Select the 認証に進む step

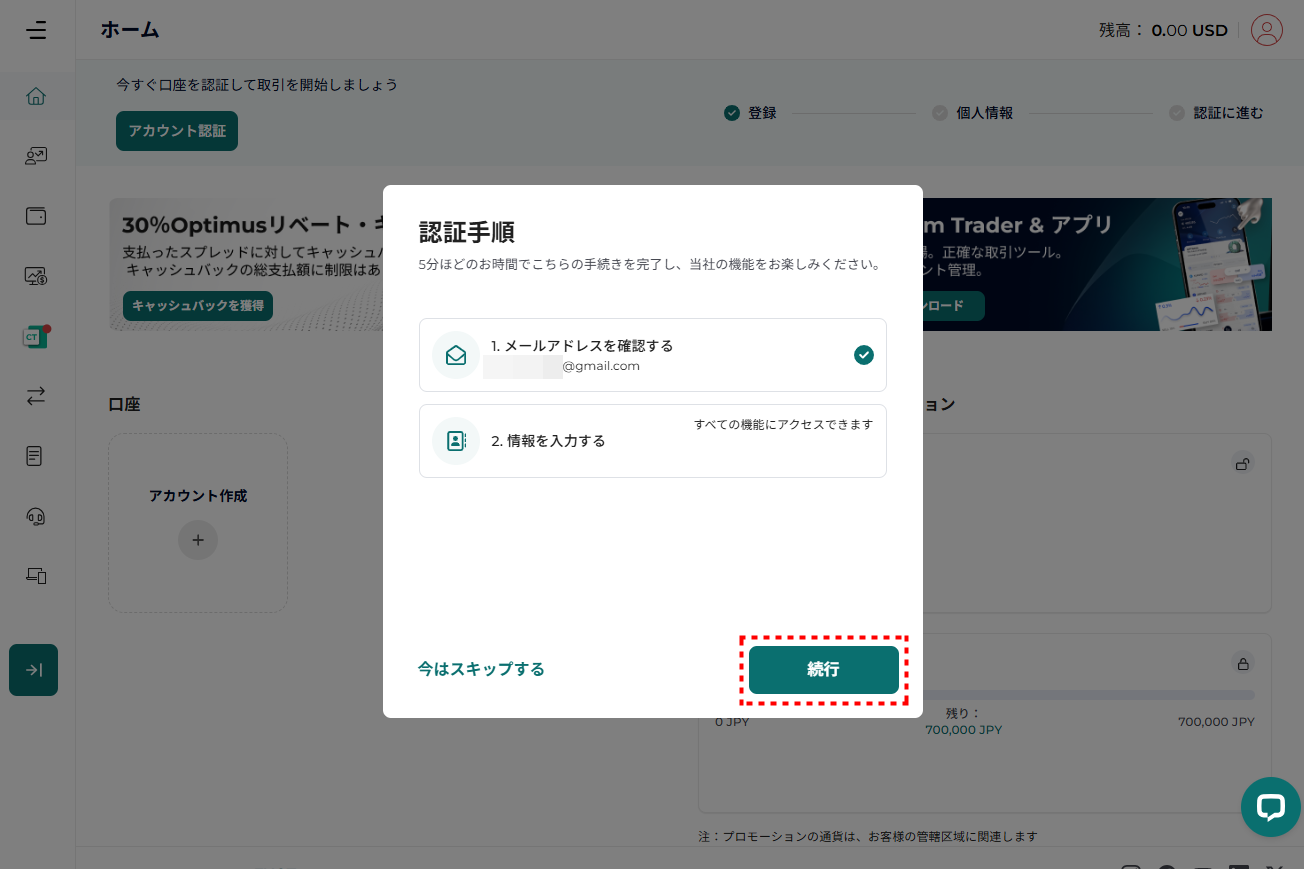point(1217,113)
